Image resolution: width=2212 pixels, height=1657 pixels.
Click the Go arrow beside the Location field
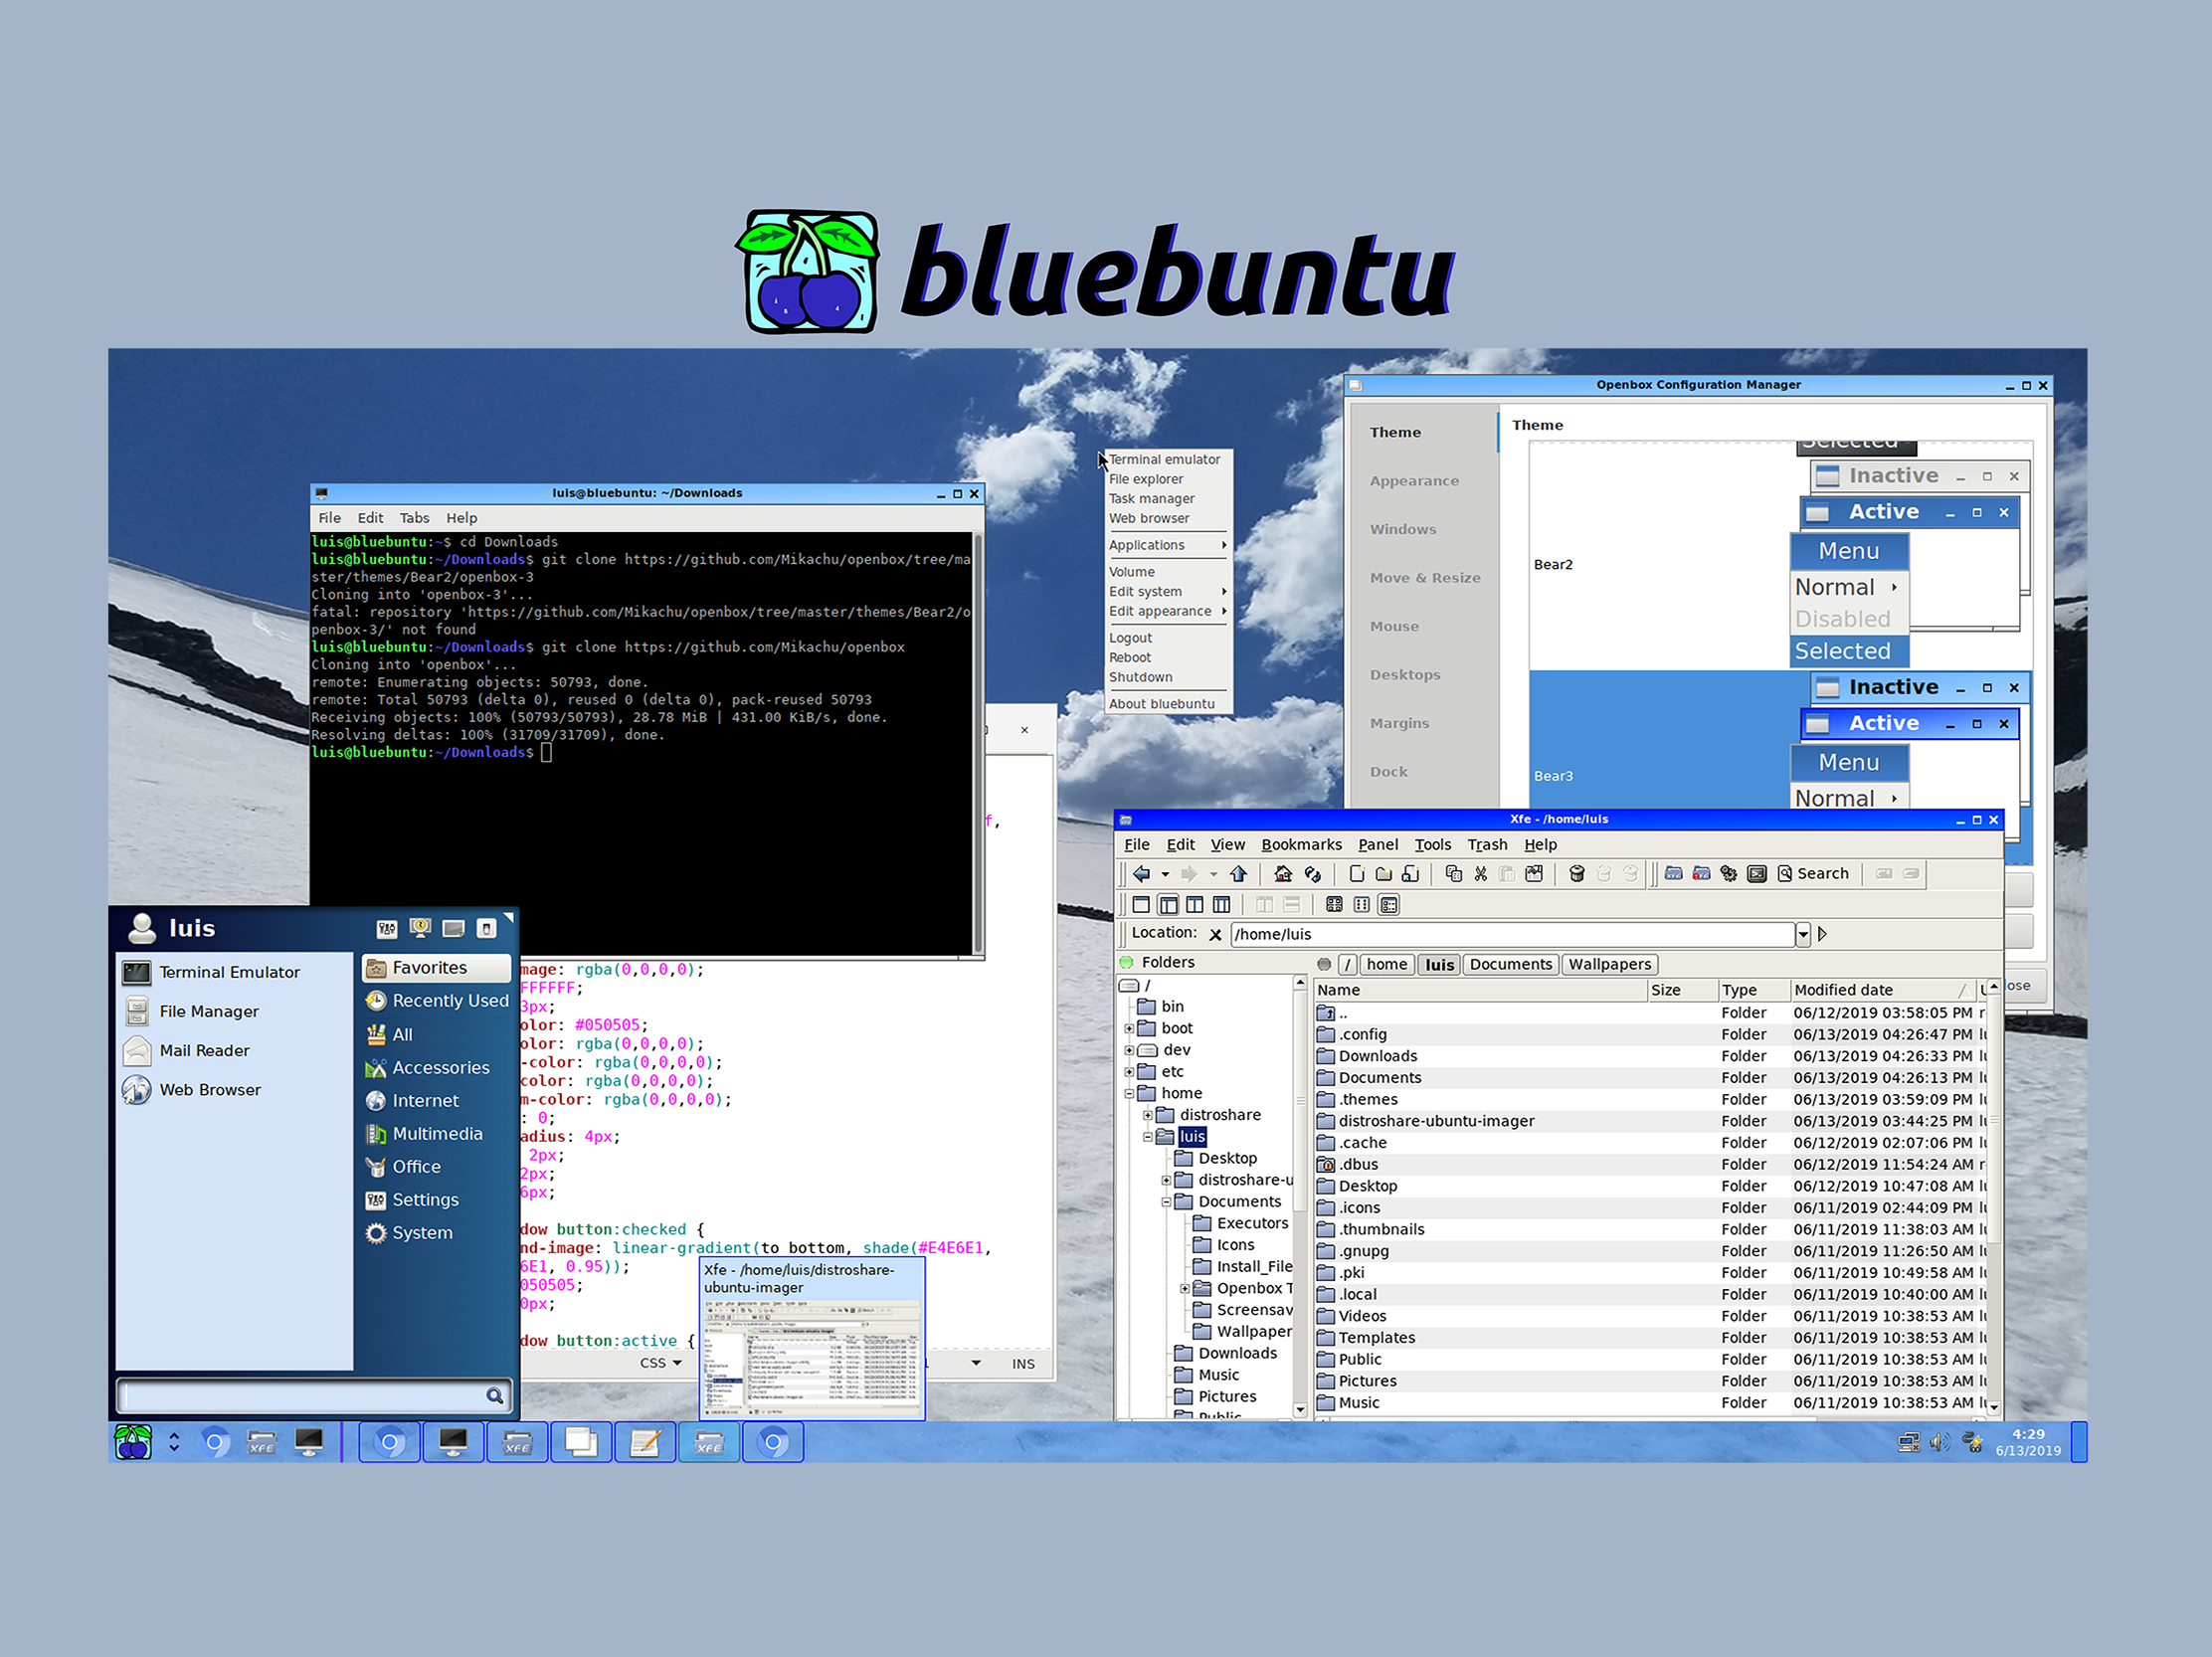pyautogui.click(x=1822, y=934)
